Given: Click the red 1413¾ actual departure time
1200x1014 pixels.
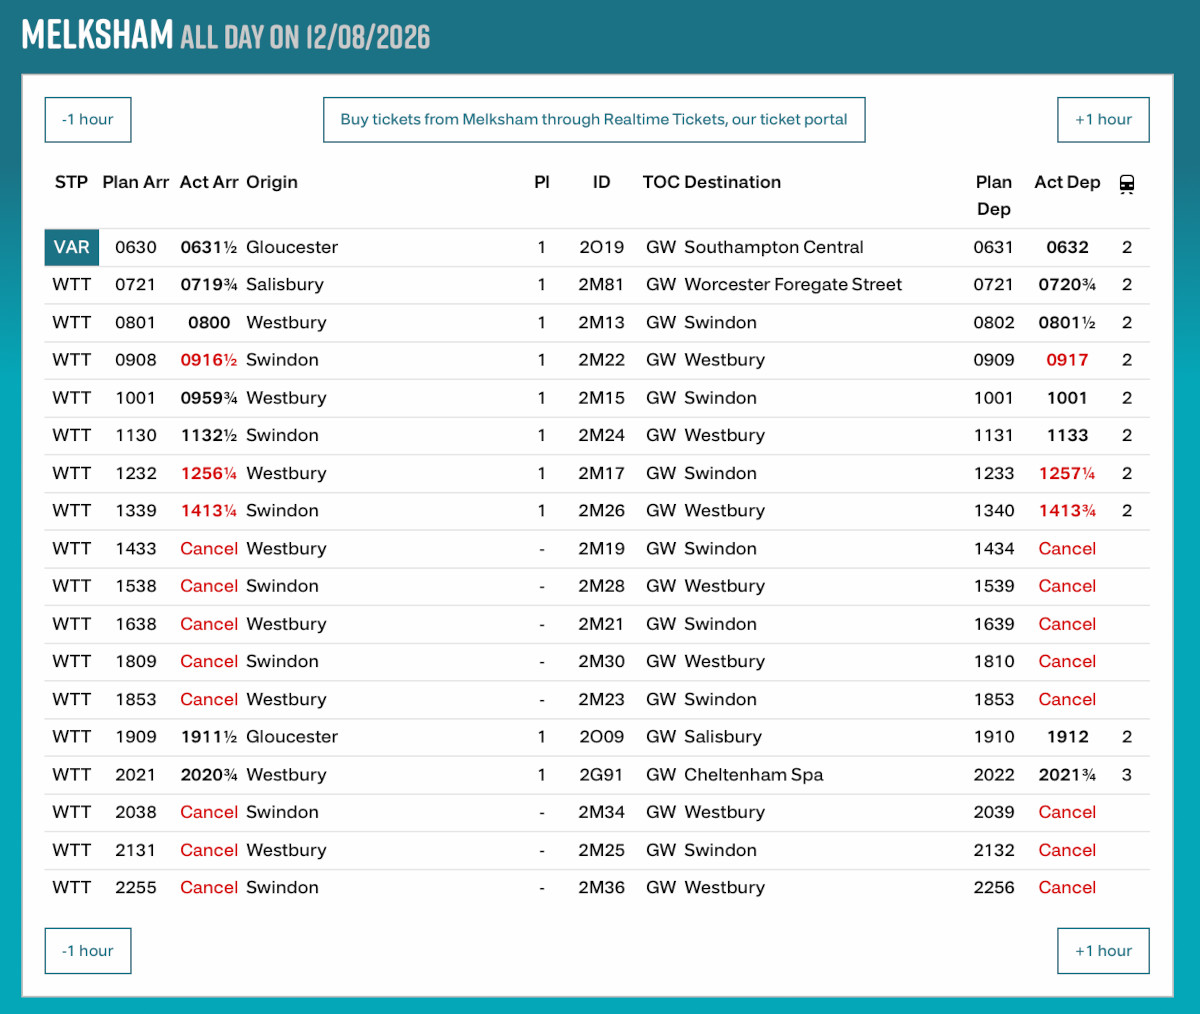Looking at the screenshot, I should tap(1067, 511).
